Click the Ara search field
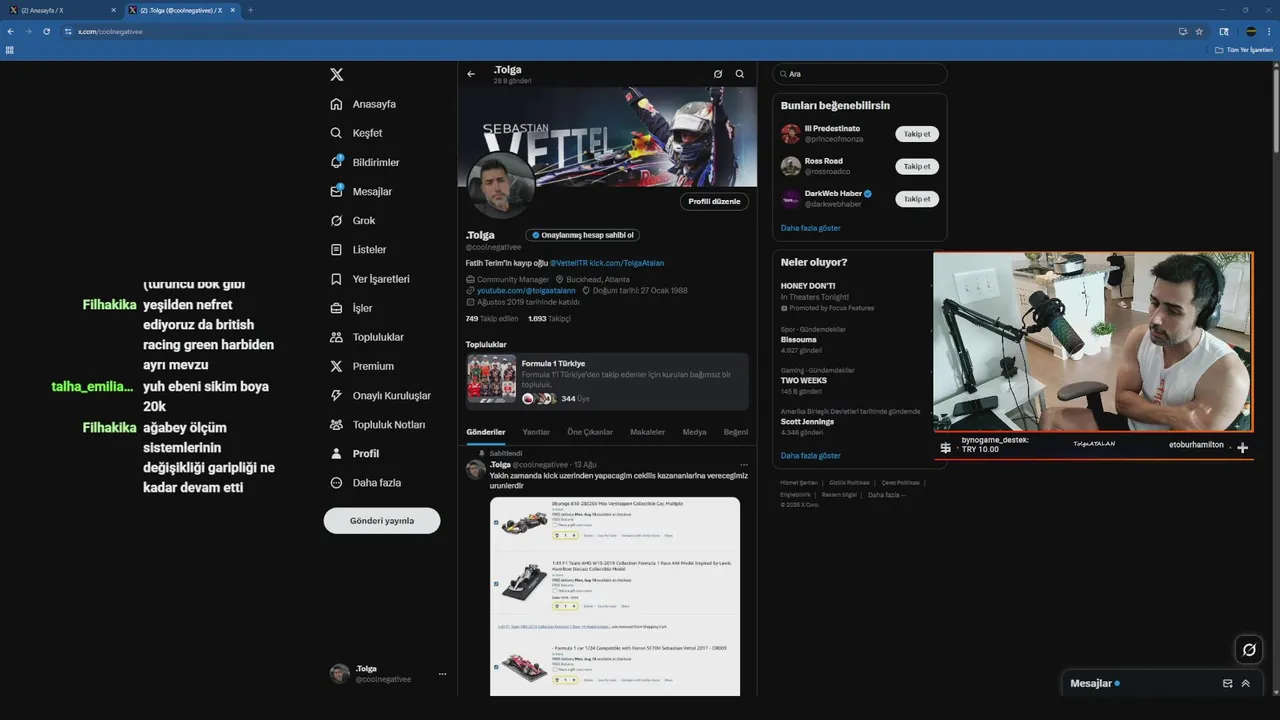This screenshot has width=1280, height=720. tap(859, 74)
